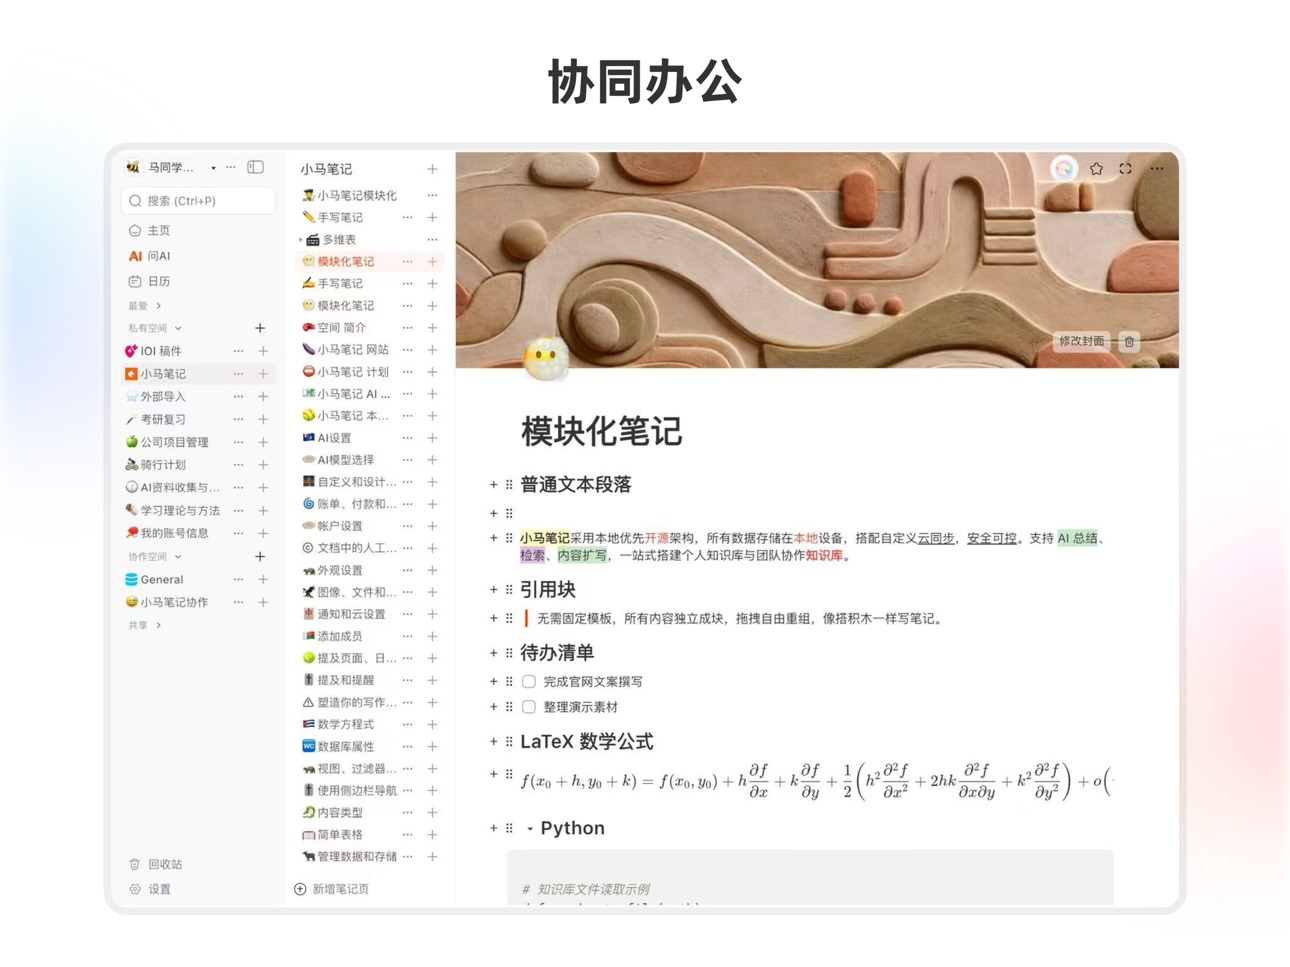Click 修改封面 button on cover
The height and width of the screenshot is (967, 1290).
click(1081, 342)
